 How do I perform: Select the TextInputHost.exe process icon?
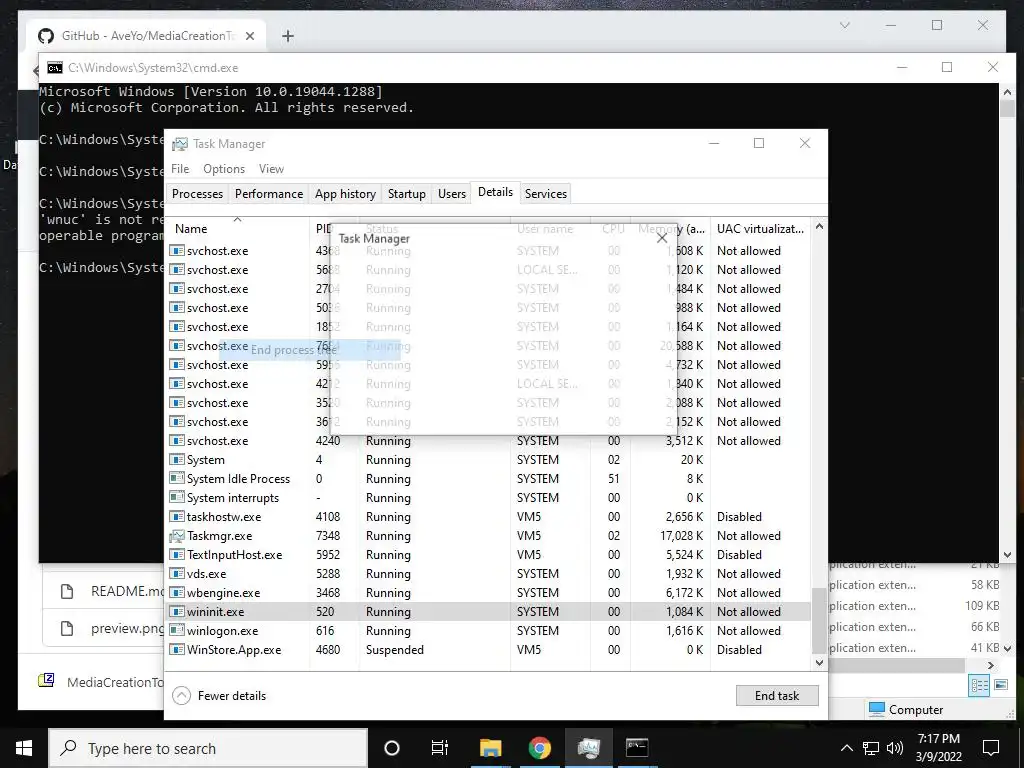[x=176, y=555]
